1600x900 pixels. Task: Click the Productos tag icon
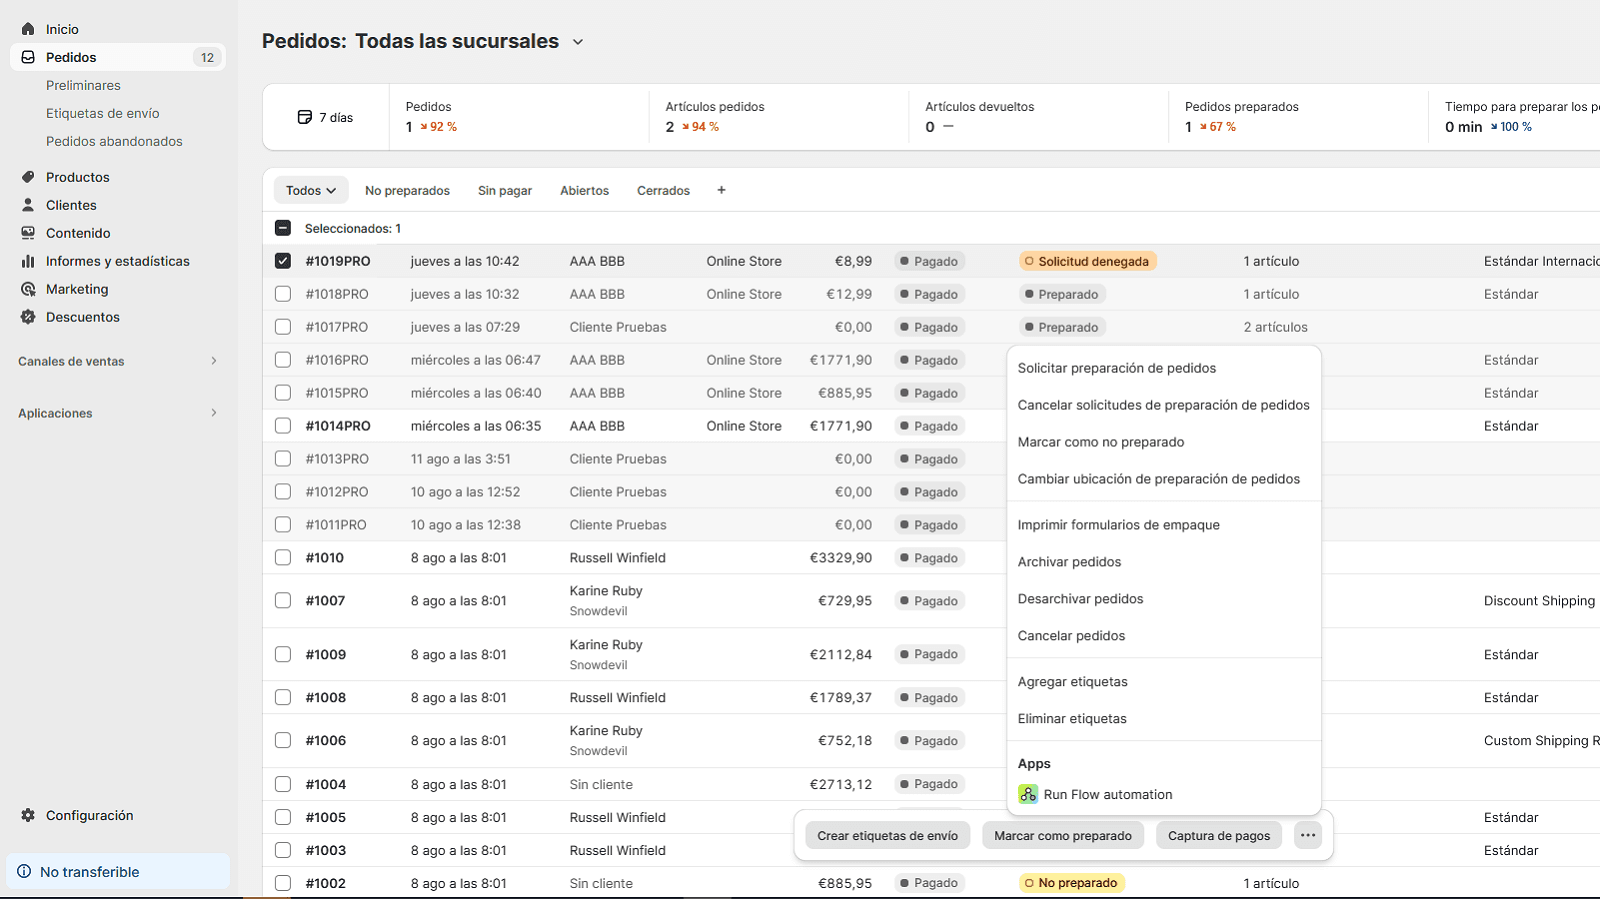coord(28,177)
